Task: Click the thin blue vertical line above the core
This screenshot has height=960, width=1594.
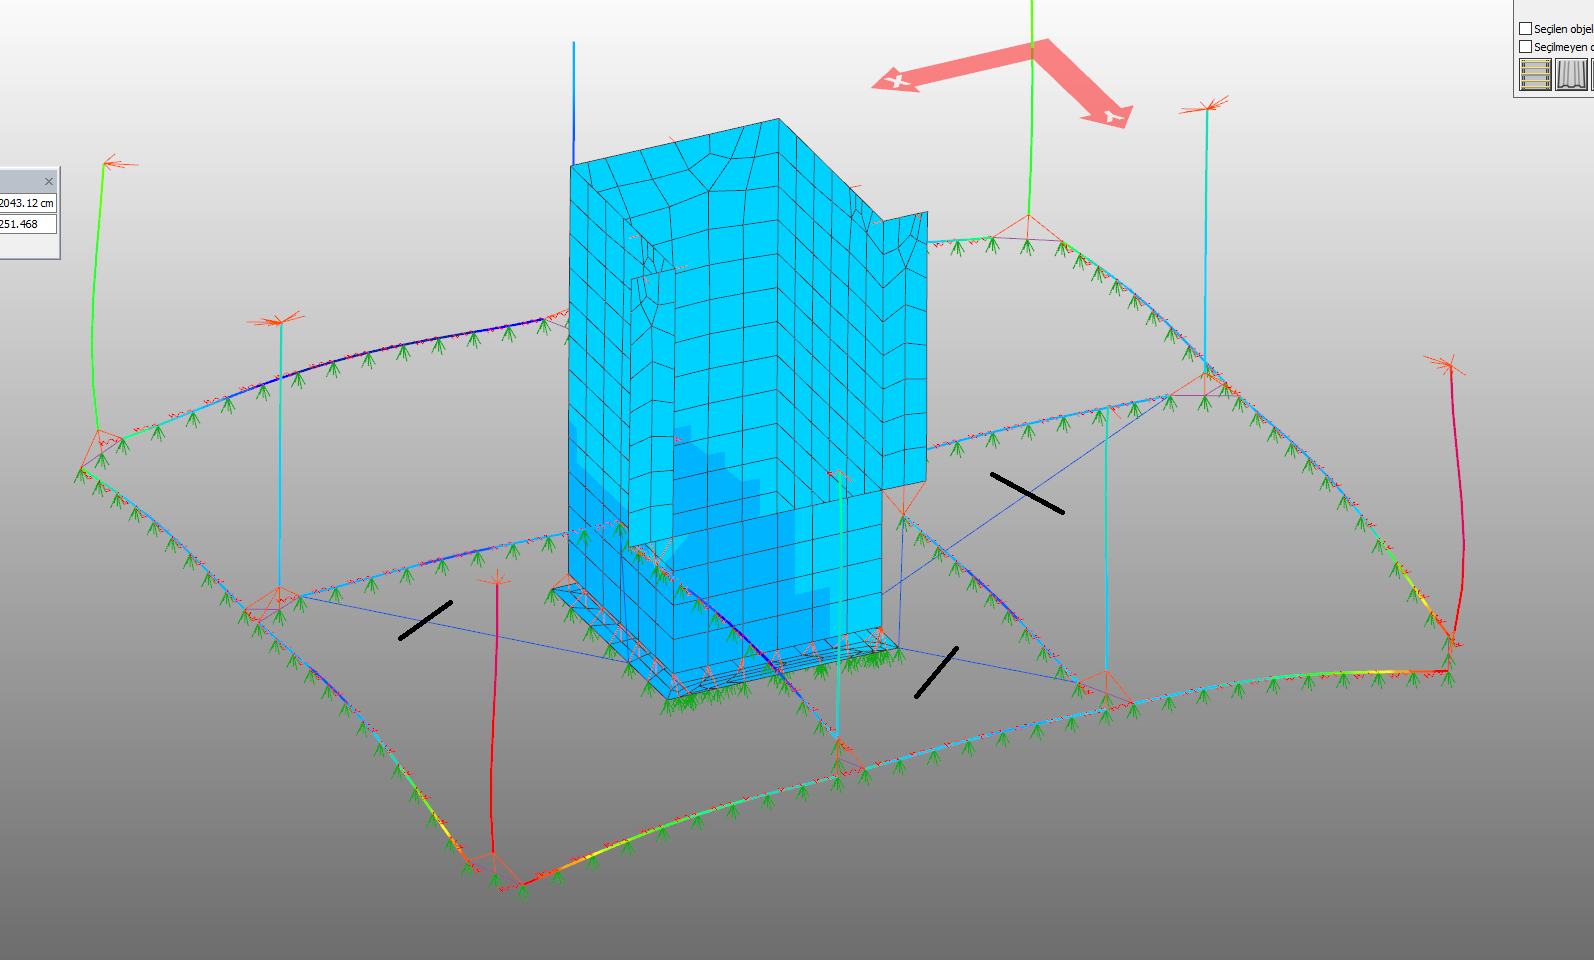Action: click(574, 100)
